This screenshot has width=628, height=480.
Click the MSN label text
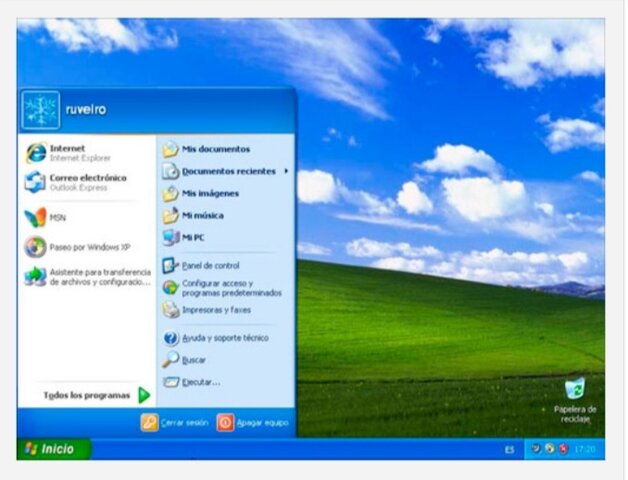58,218
